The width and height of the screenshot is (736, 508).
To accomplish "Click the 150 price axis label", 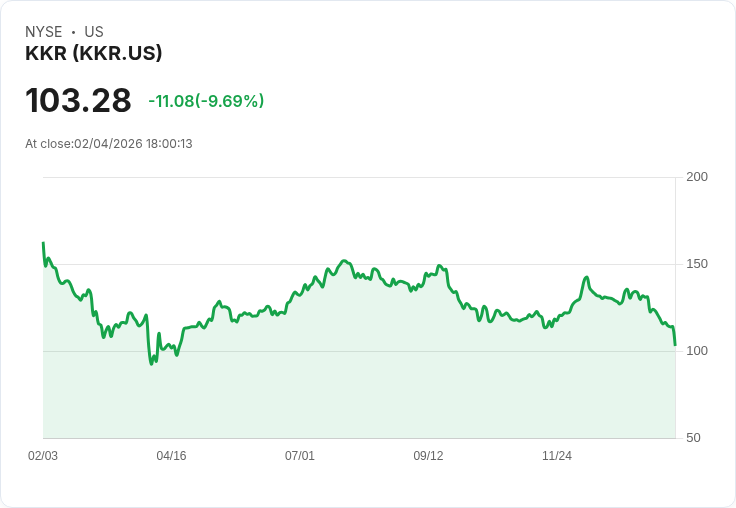I will point(697,264).
